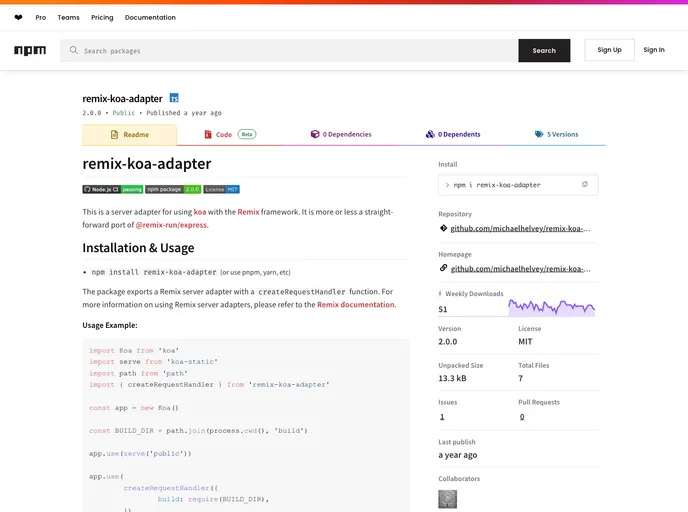The image size is (688, 512).
Task: Open the Repository github link
Action: coord(520,229)
